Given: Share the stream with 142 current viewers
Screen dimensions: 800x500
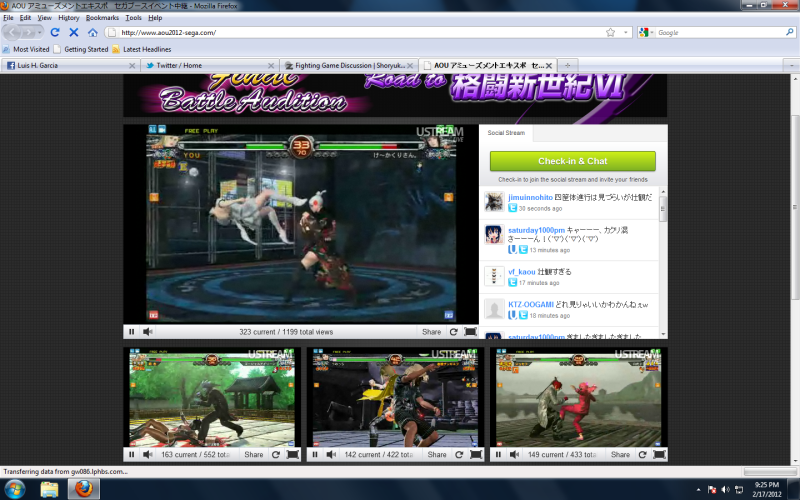Looking at the screenshot, I should click(437, 454).
